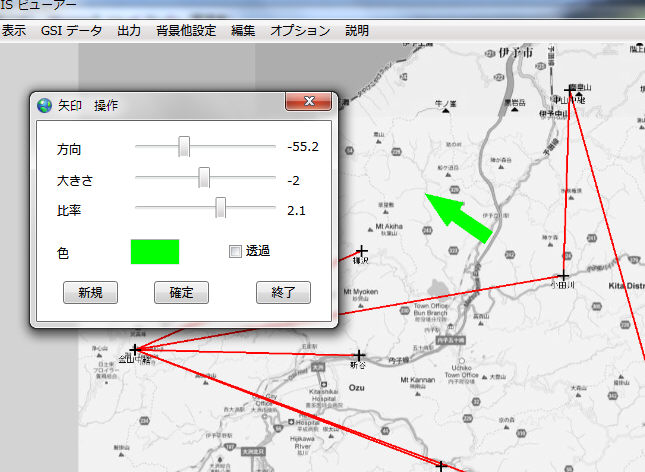This screenshot has width=645, height=472.
Task: Click the green color swatch
Action: pos(155,252)
